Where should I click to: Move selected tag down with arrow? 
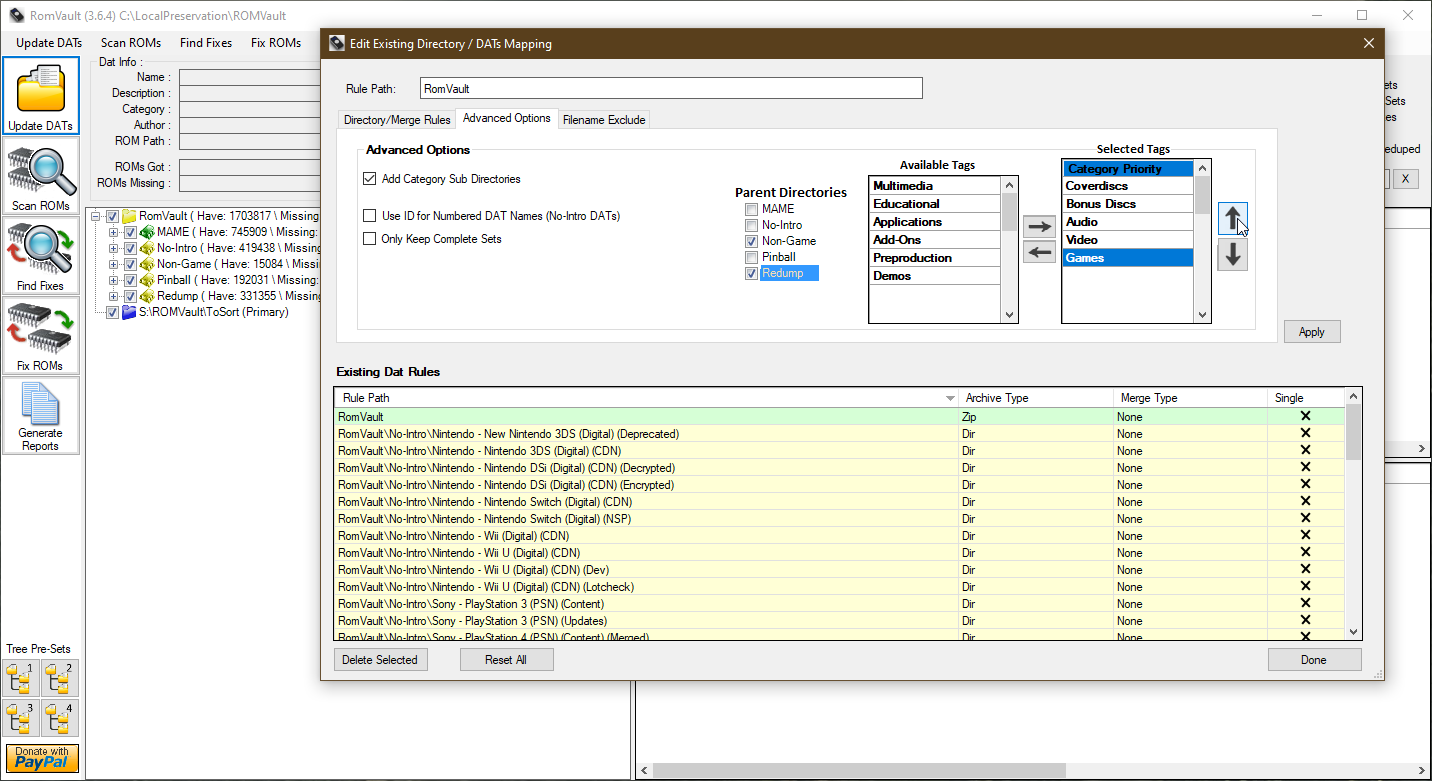1233,254
